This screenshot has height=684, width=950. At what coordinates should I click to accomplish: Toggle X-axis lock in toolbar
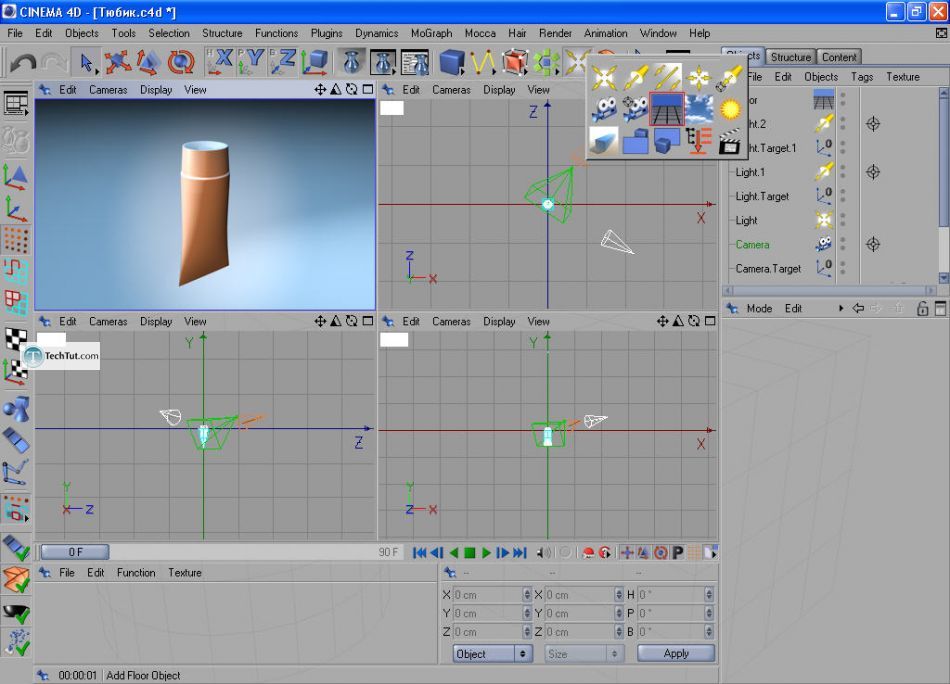tap(220, 62)
